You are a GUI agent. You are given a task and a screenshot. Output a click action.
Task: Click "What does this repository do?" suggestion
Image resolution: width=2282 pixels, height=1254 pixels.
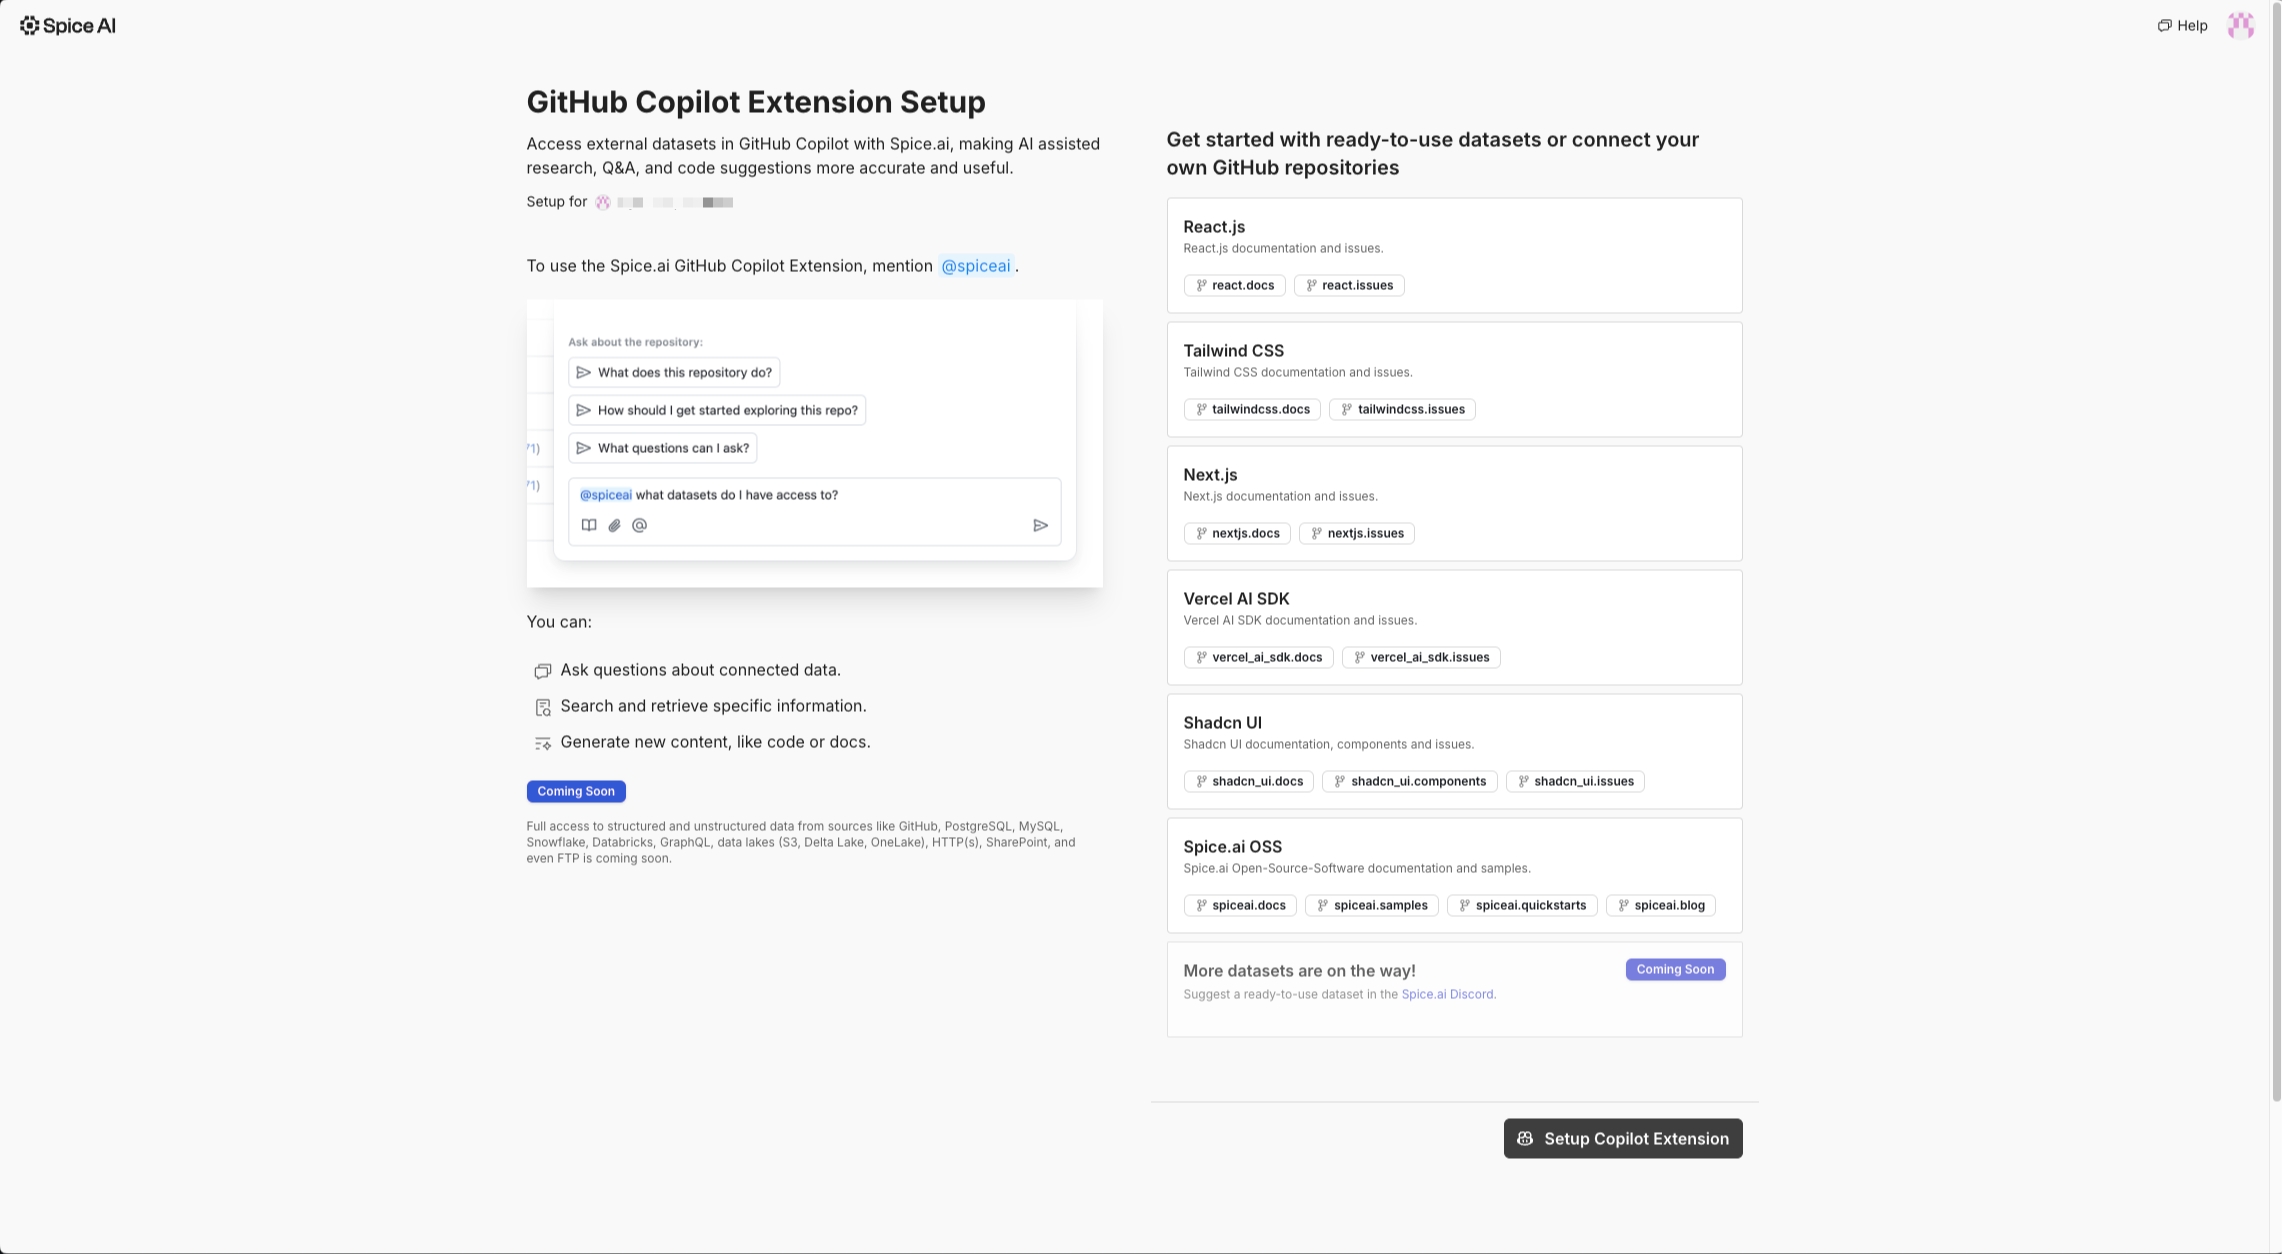point(674,372)
